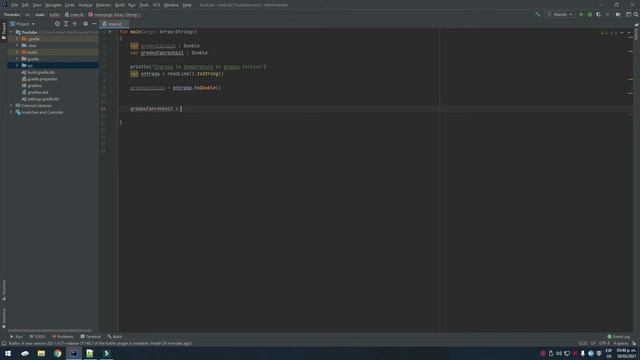Open the Code menu
This screenshot has width=640, height=360.
point(70,5)
